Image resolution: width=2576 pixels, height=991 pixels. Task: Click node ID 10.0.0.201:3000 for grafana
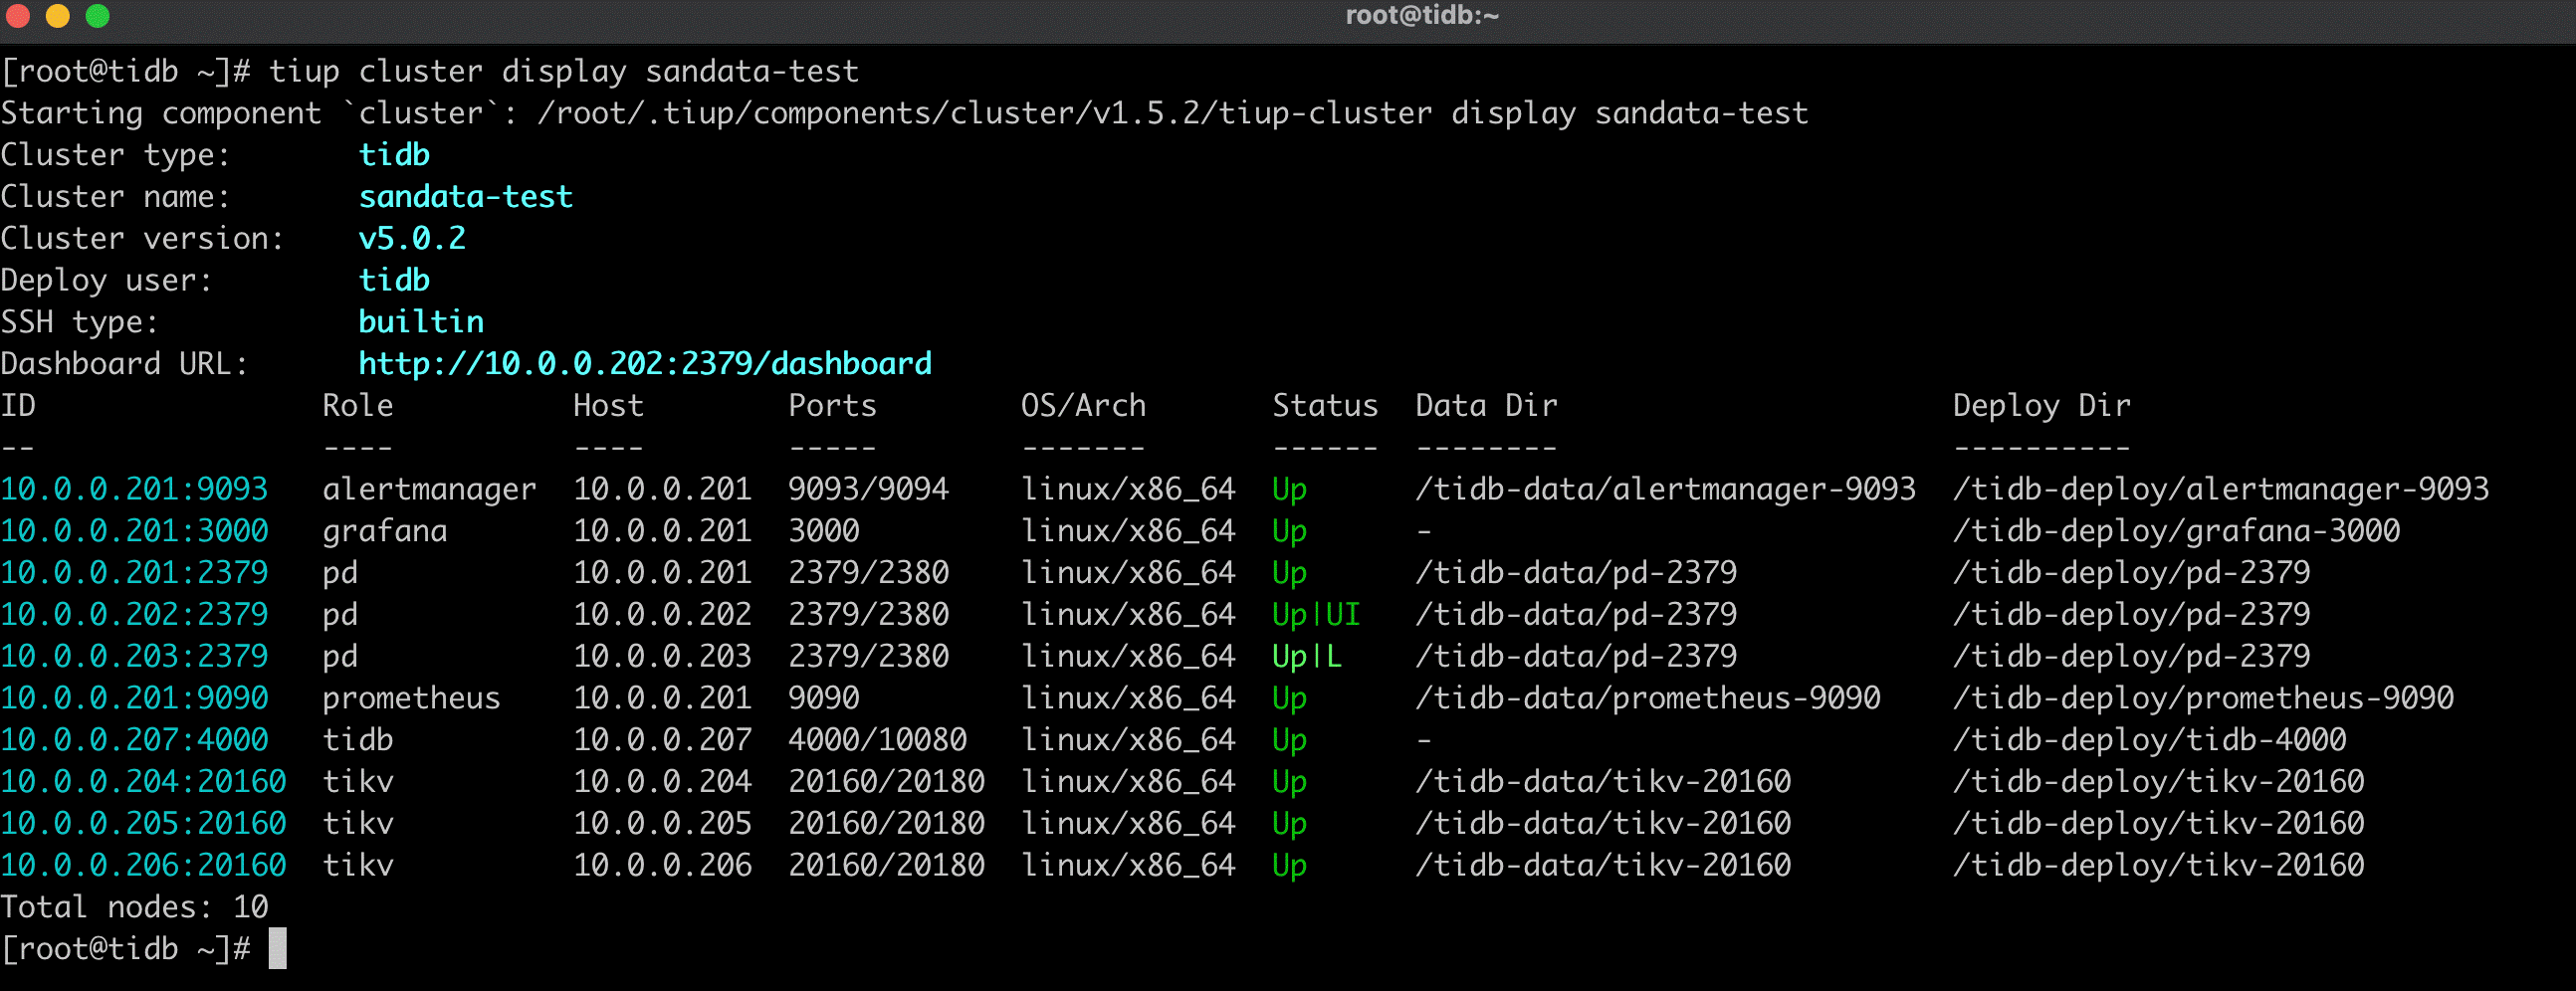134,531
